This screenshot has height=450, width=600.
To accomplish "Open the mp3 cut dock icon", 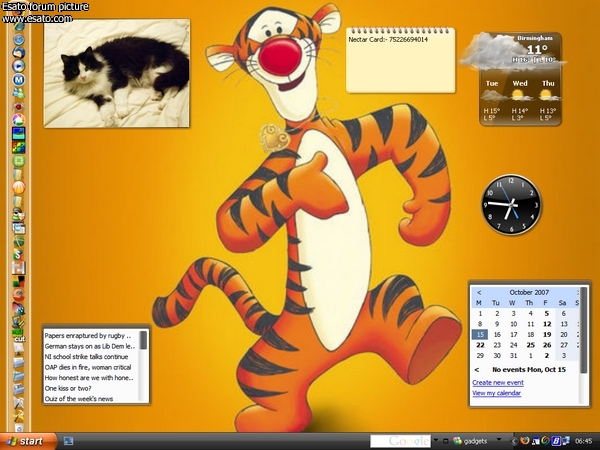I will coord(18,336).
